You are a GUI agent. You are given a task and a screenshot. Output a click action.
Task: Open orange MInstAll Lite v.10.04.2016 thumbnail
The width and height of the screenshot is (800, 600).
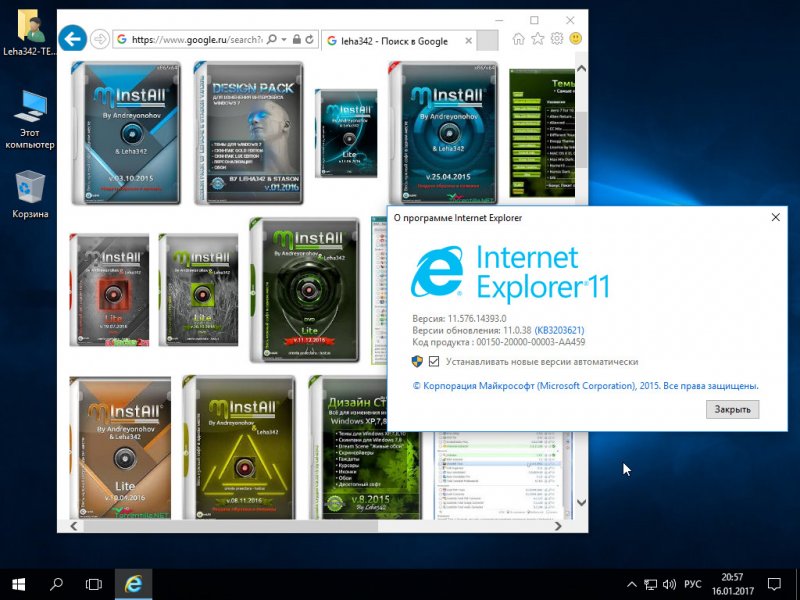click(120, 447)
